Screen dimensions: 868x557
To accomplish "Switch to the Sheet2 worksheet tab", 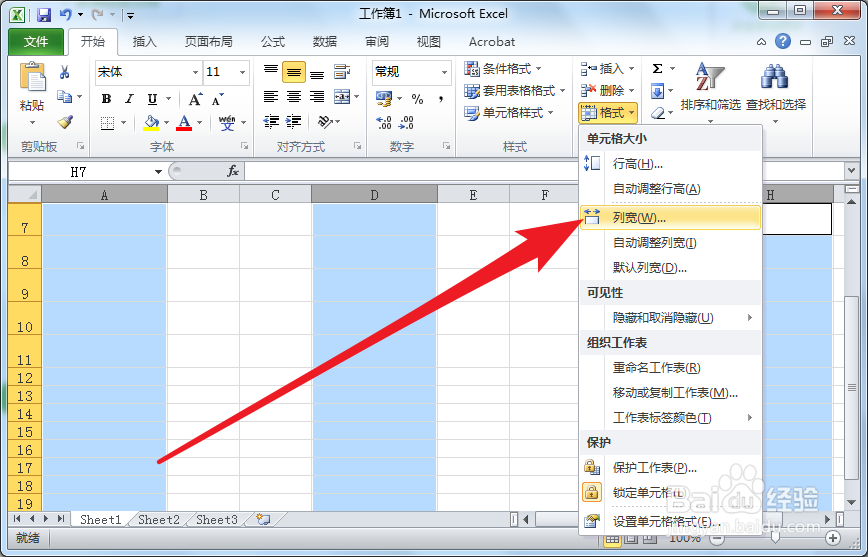I will 159,519.
